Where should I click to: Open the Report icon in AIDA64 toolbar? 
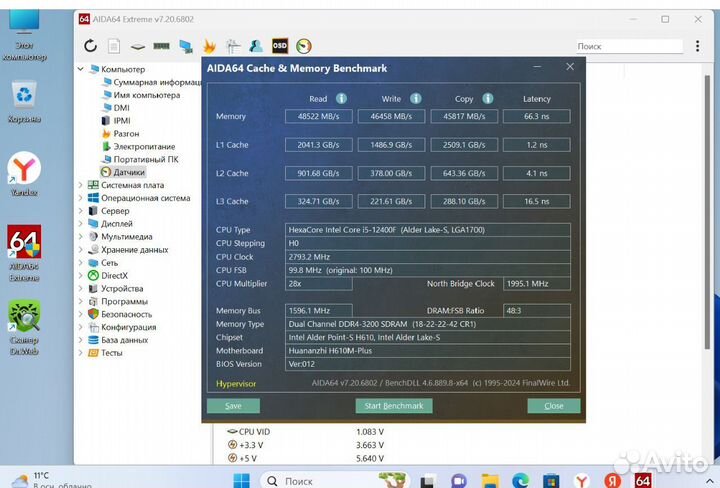click(114, 46)
